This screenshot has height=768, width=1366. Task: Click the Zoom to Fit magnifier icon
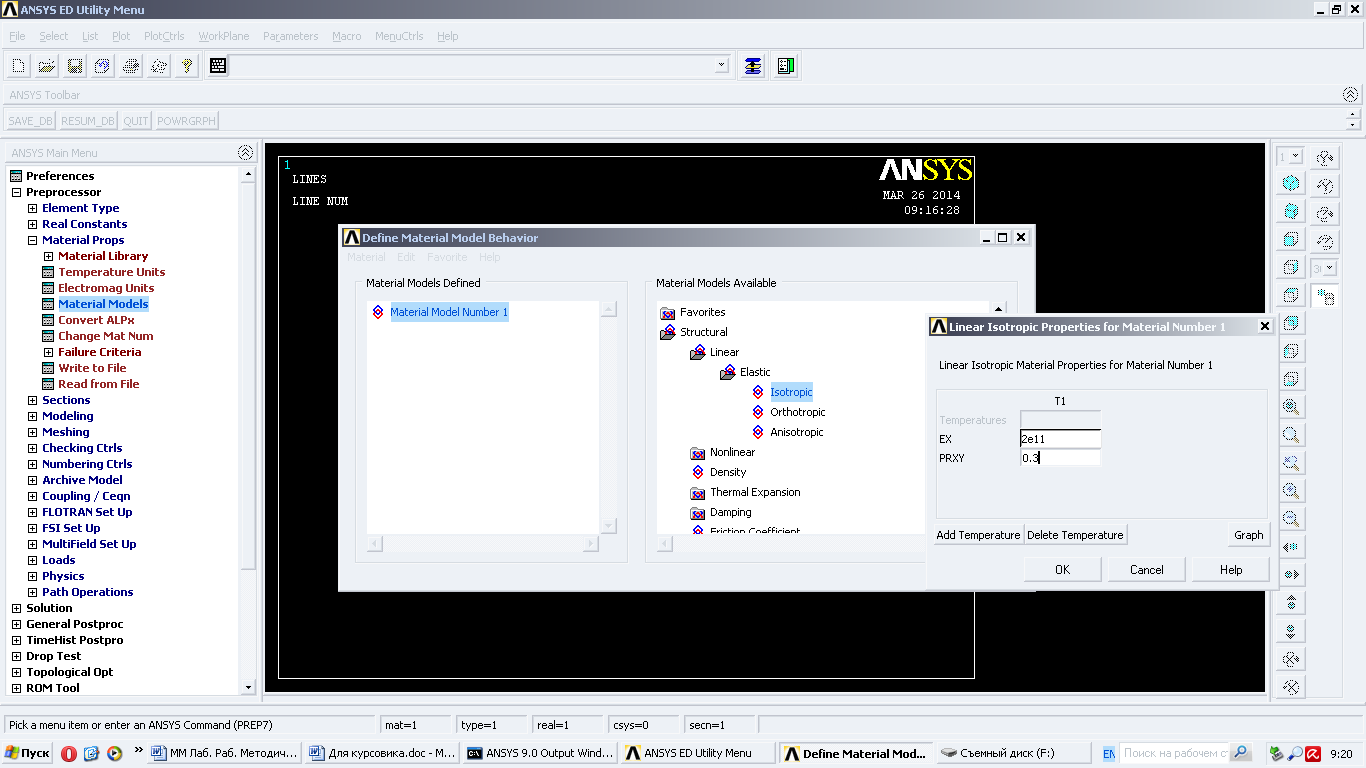(1291, 407)
